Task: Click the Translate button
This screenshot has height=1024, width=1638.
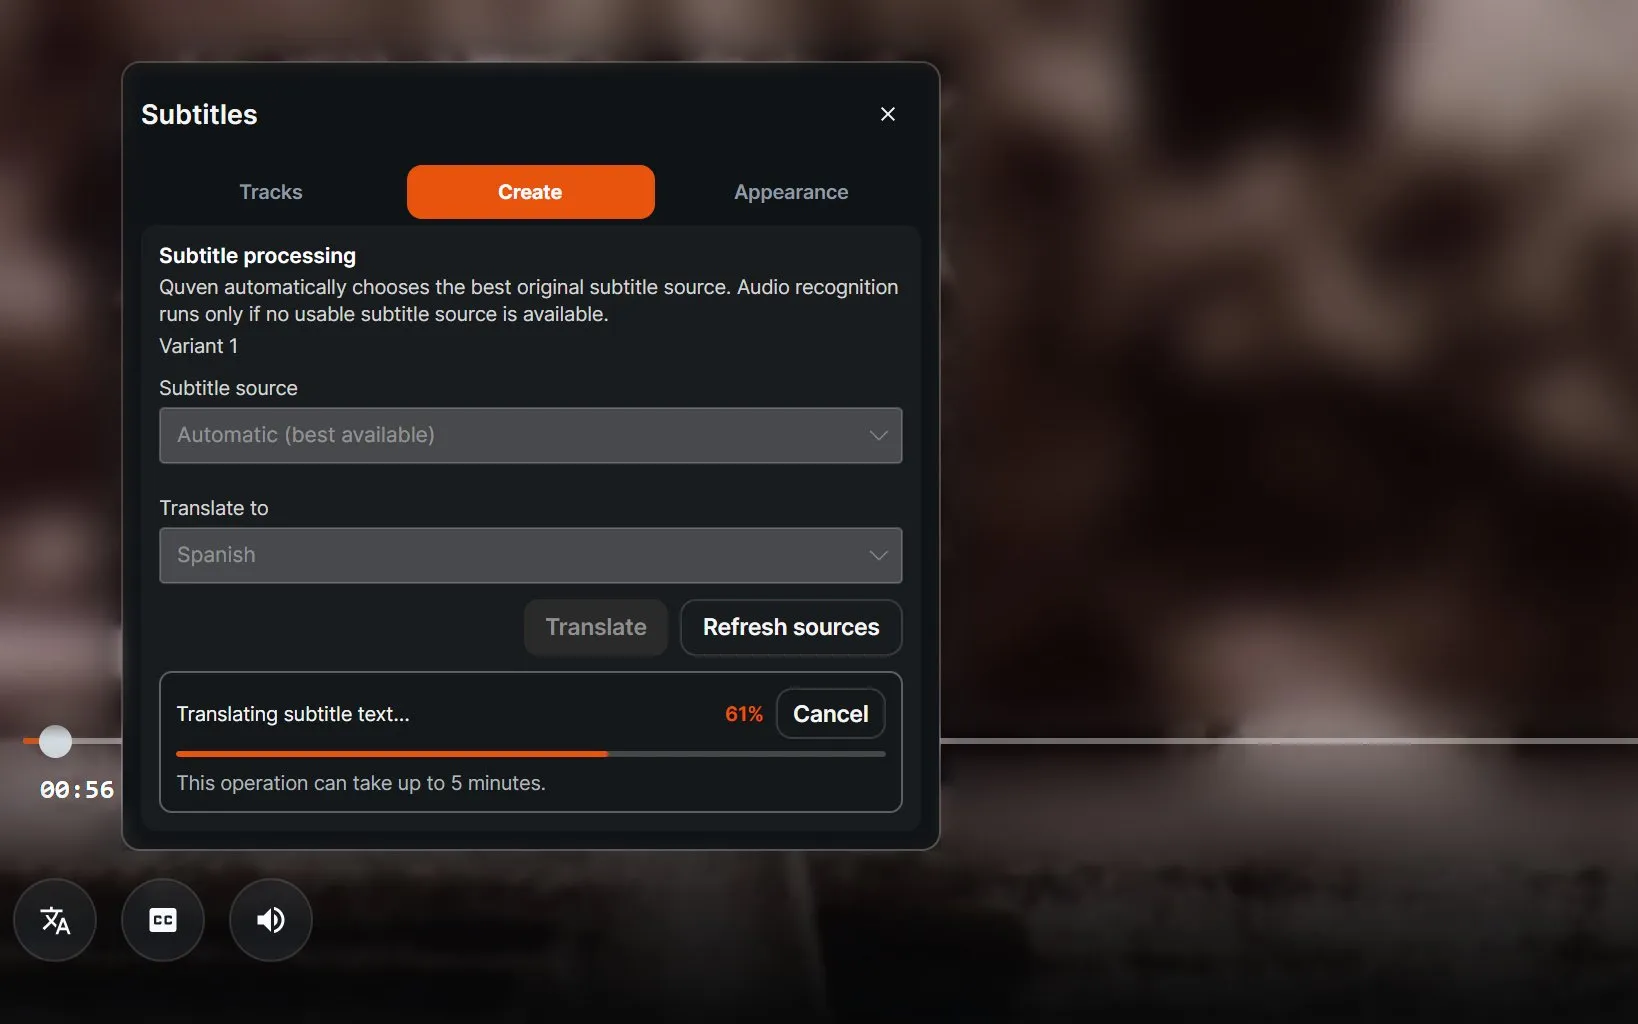Action: [596, 627]
